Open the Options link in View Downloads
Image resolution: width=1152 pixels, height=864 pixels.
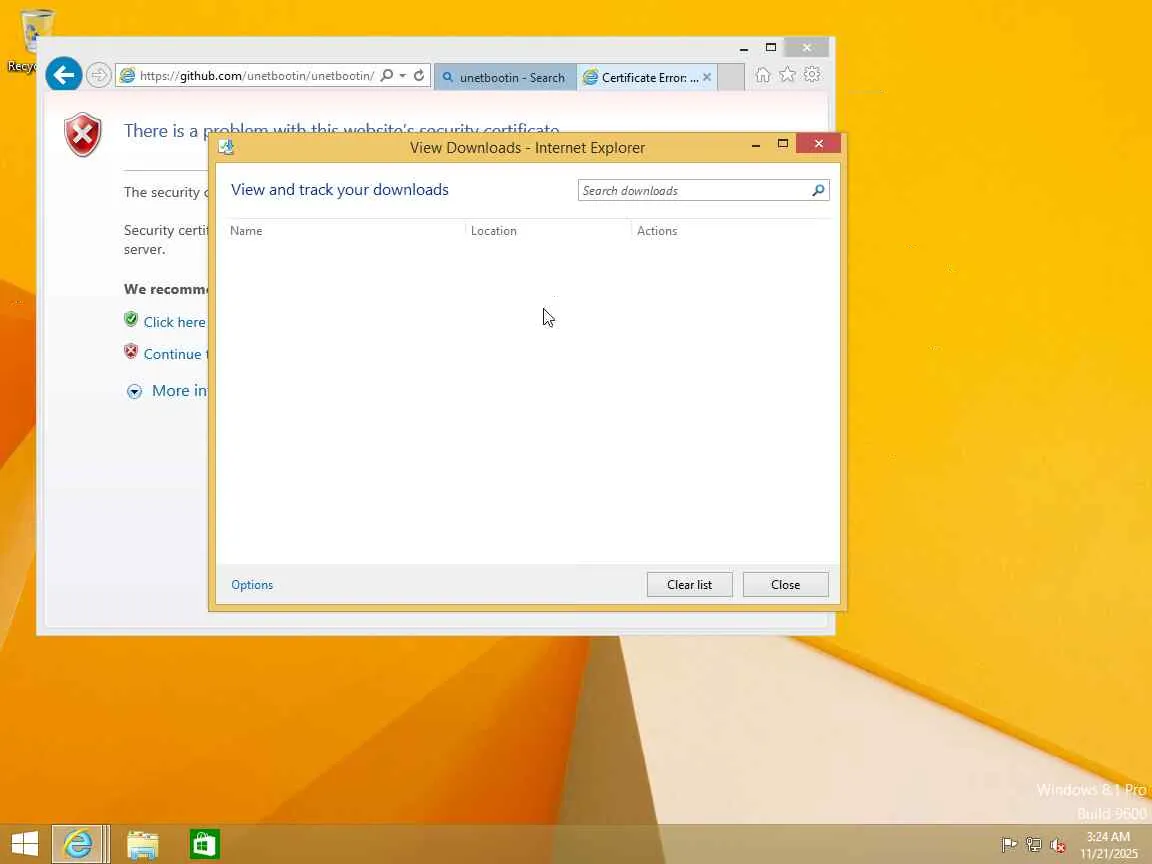(x=252, y=585)
